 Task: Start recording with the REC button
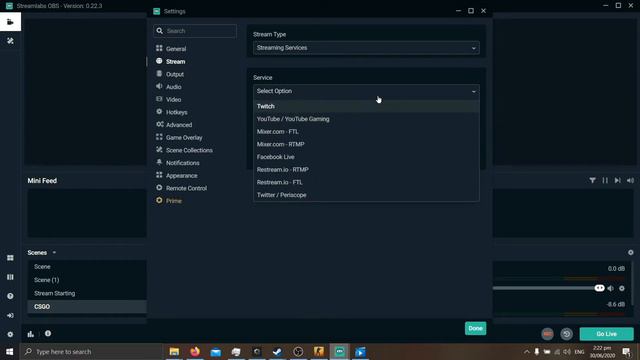(x=548, y=334)
